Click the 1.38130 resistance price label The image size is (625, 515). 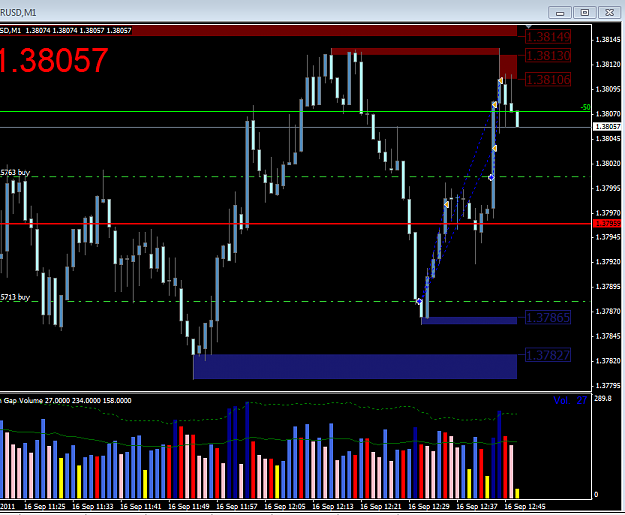(x=548, y=55)
